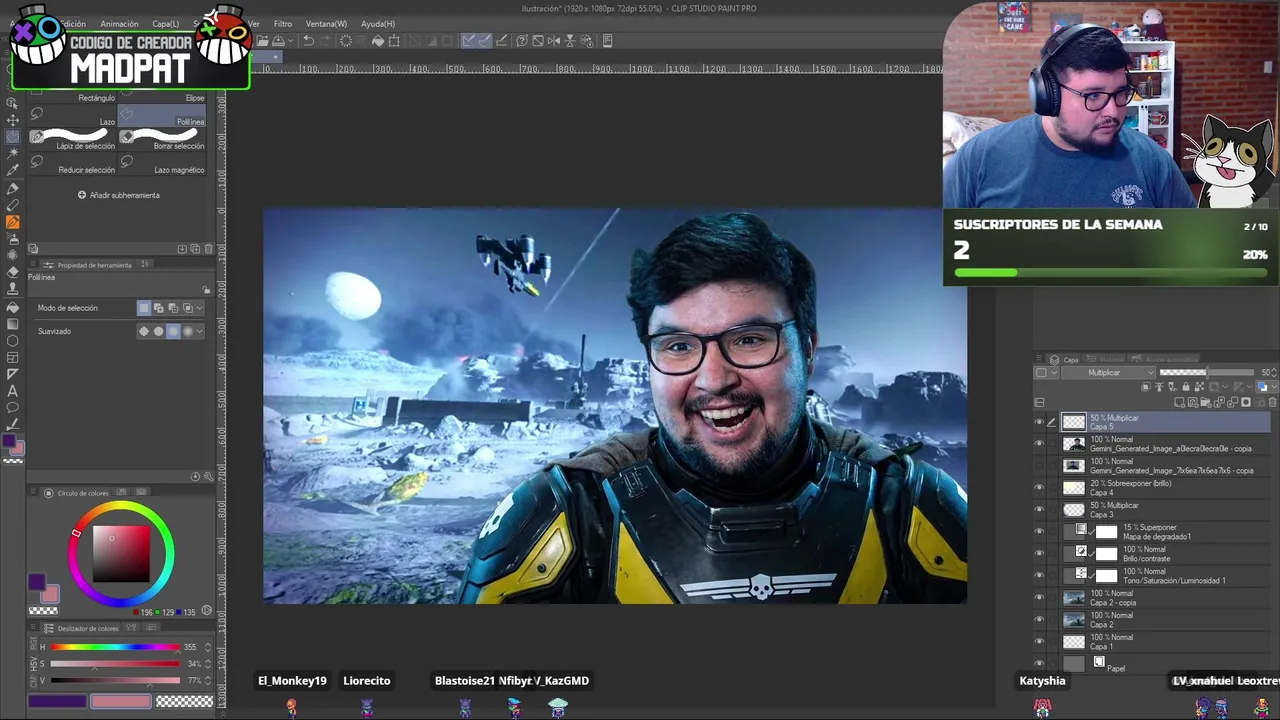
Task: Hide the Papel layer
Action: pyautogui.click(x=1039, y=664)
